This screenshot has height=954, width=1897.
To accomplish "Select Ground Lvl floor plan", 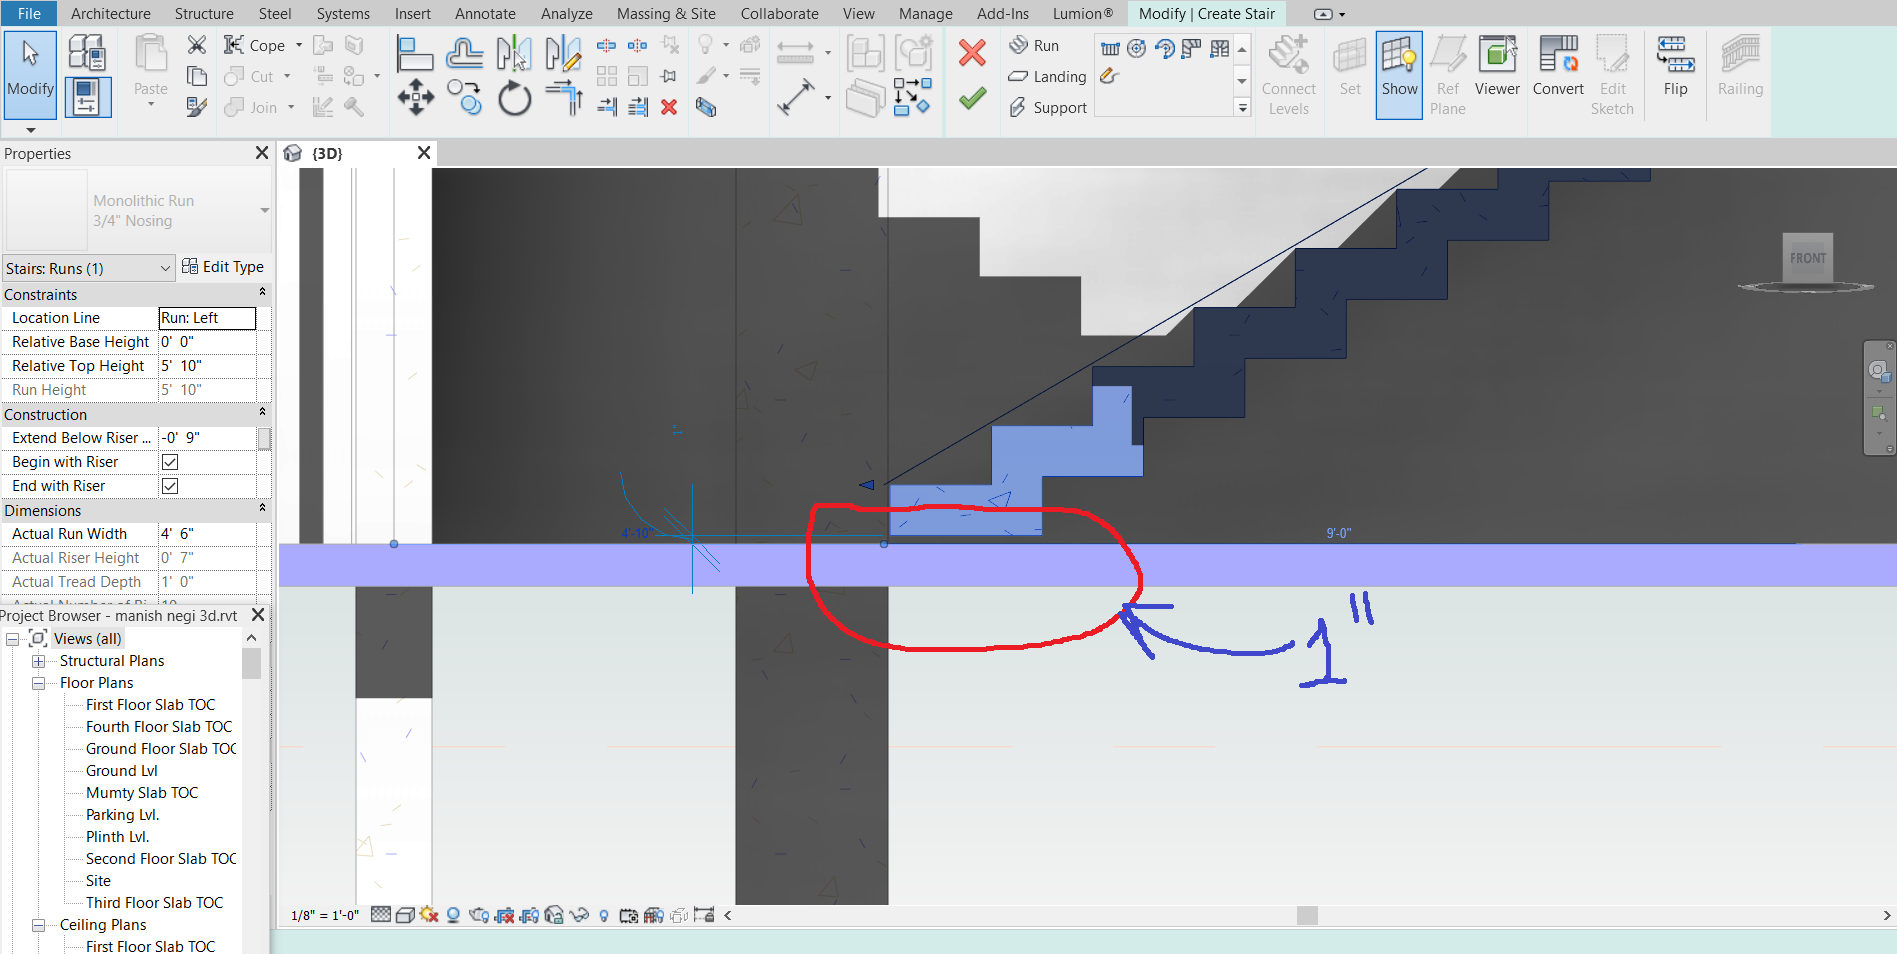I will click(120, 770).
